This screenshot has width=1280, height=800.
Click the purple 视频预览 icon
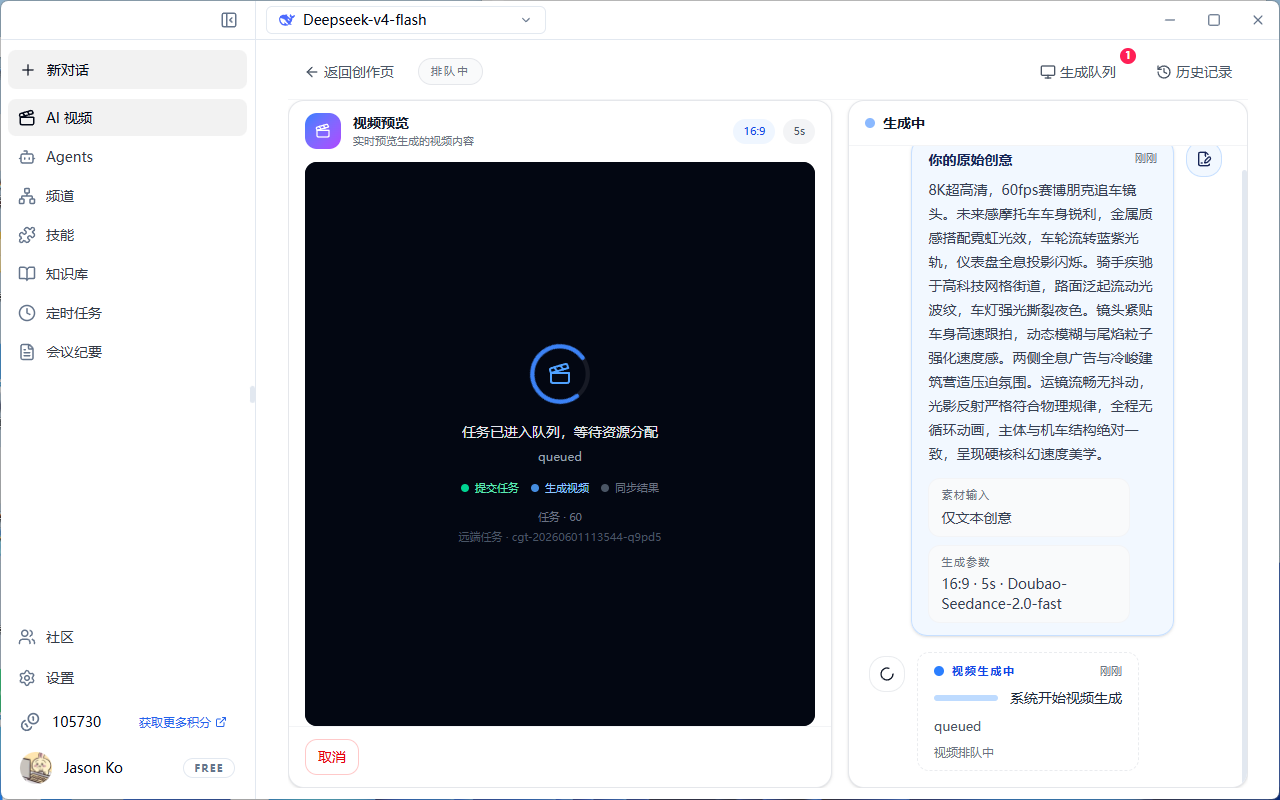(x=323, y=130)
